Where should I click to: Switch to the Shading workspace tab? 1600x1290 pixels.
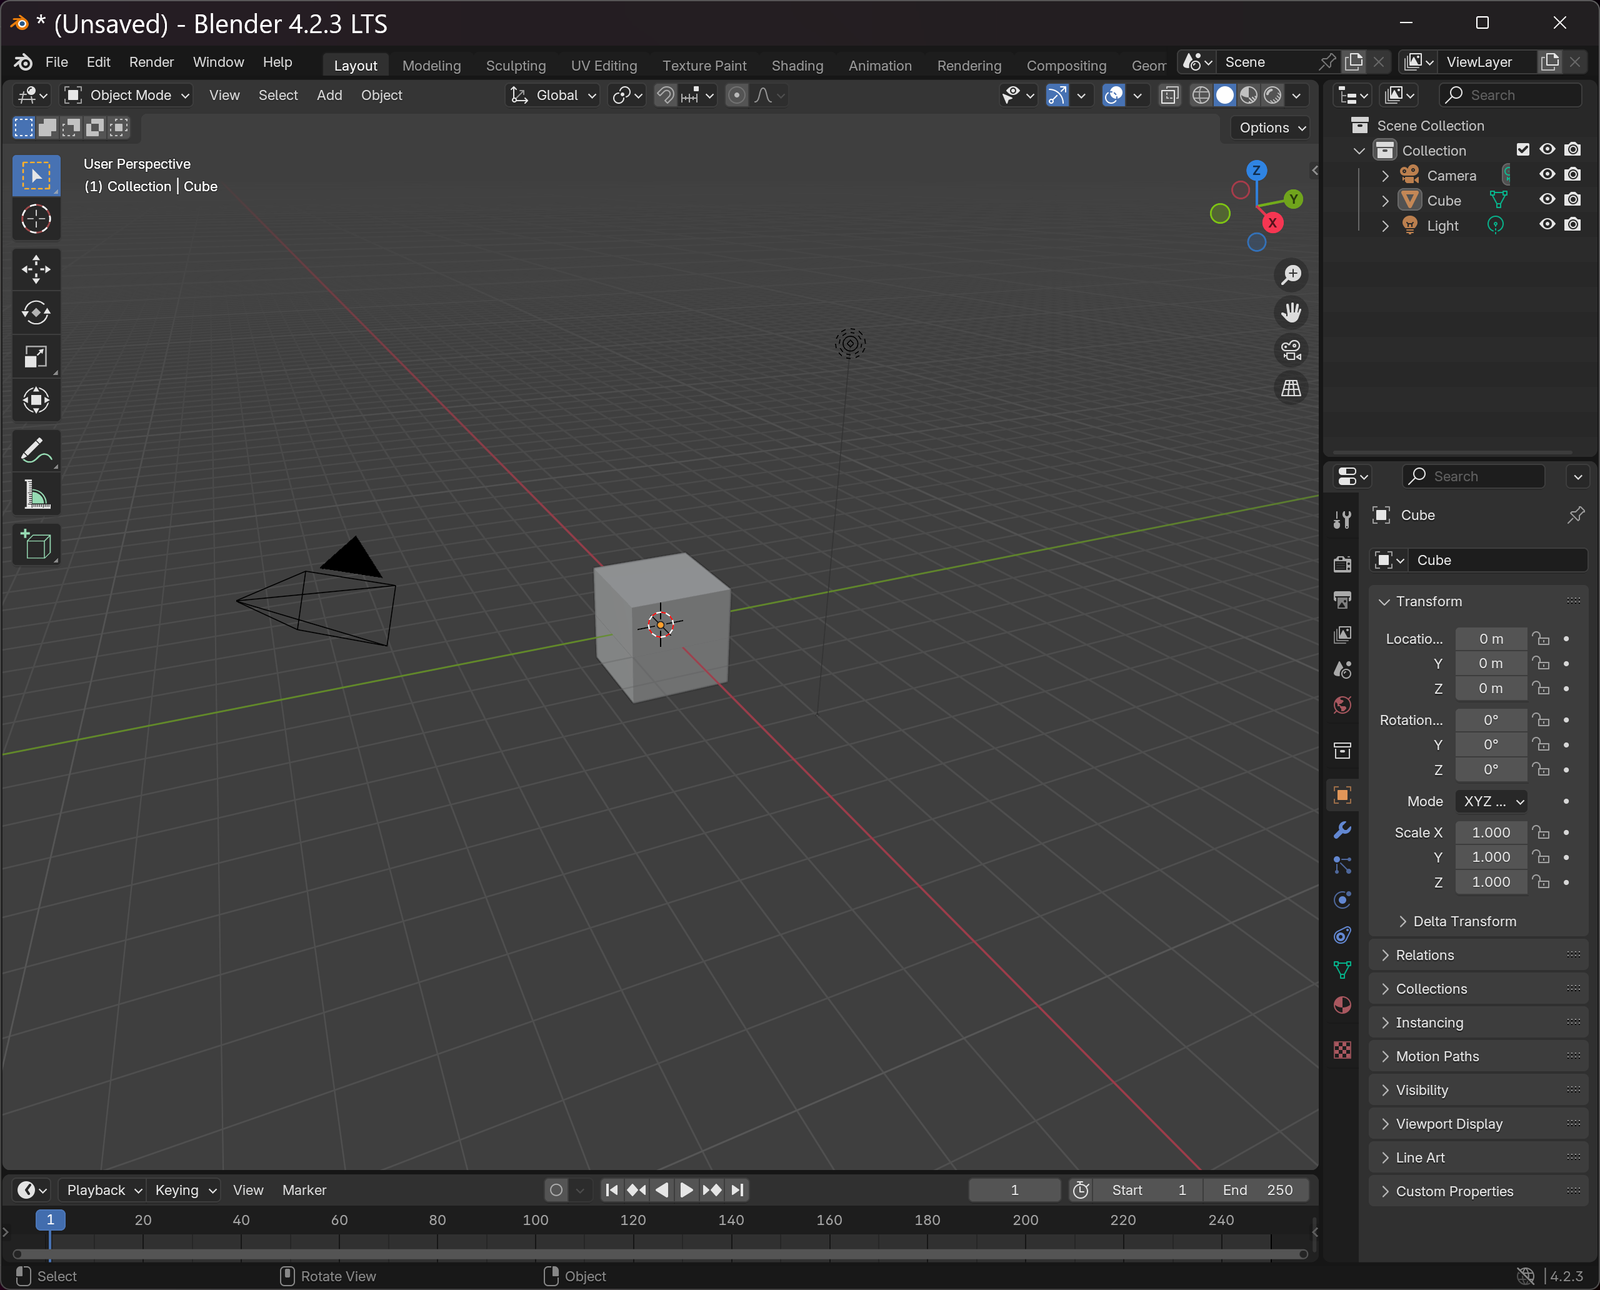(x=797, y=66)
